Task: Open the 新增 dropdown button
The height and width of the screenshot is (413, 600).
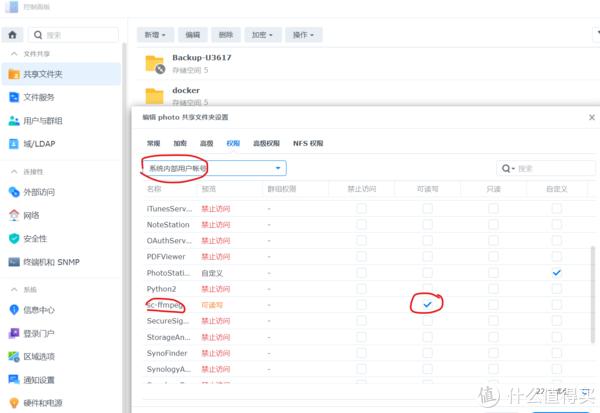Action: [x=155, y=35]
